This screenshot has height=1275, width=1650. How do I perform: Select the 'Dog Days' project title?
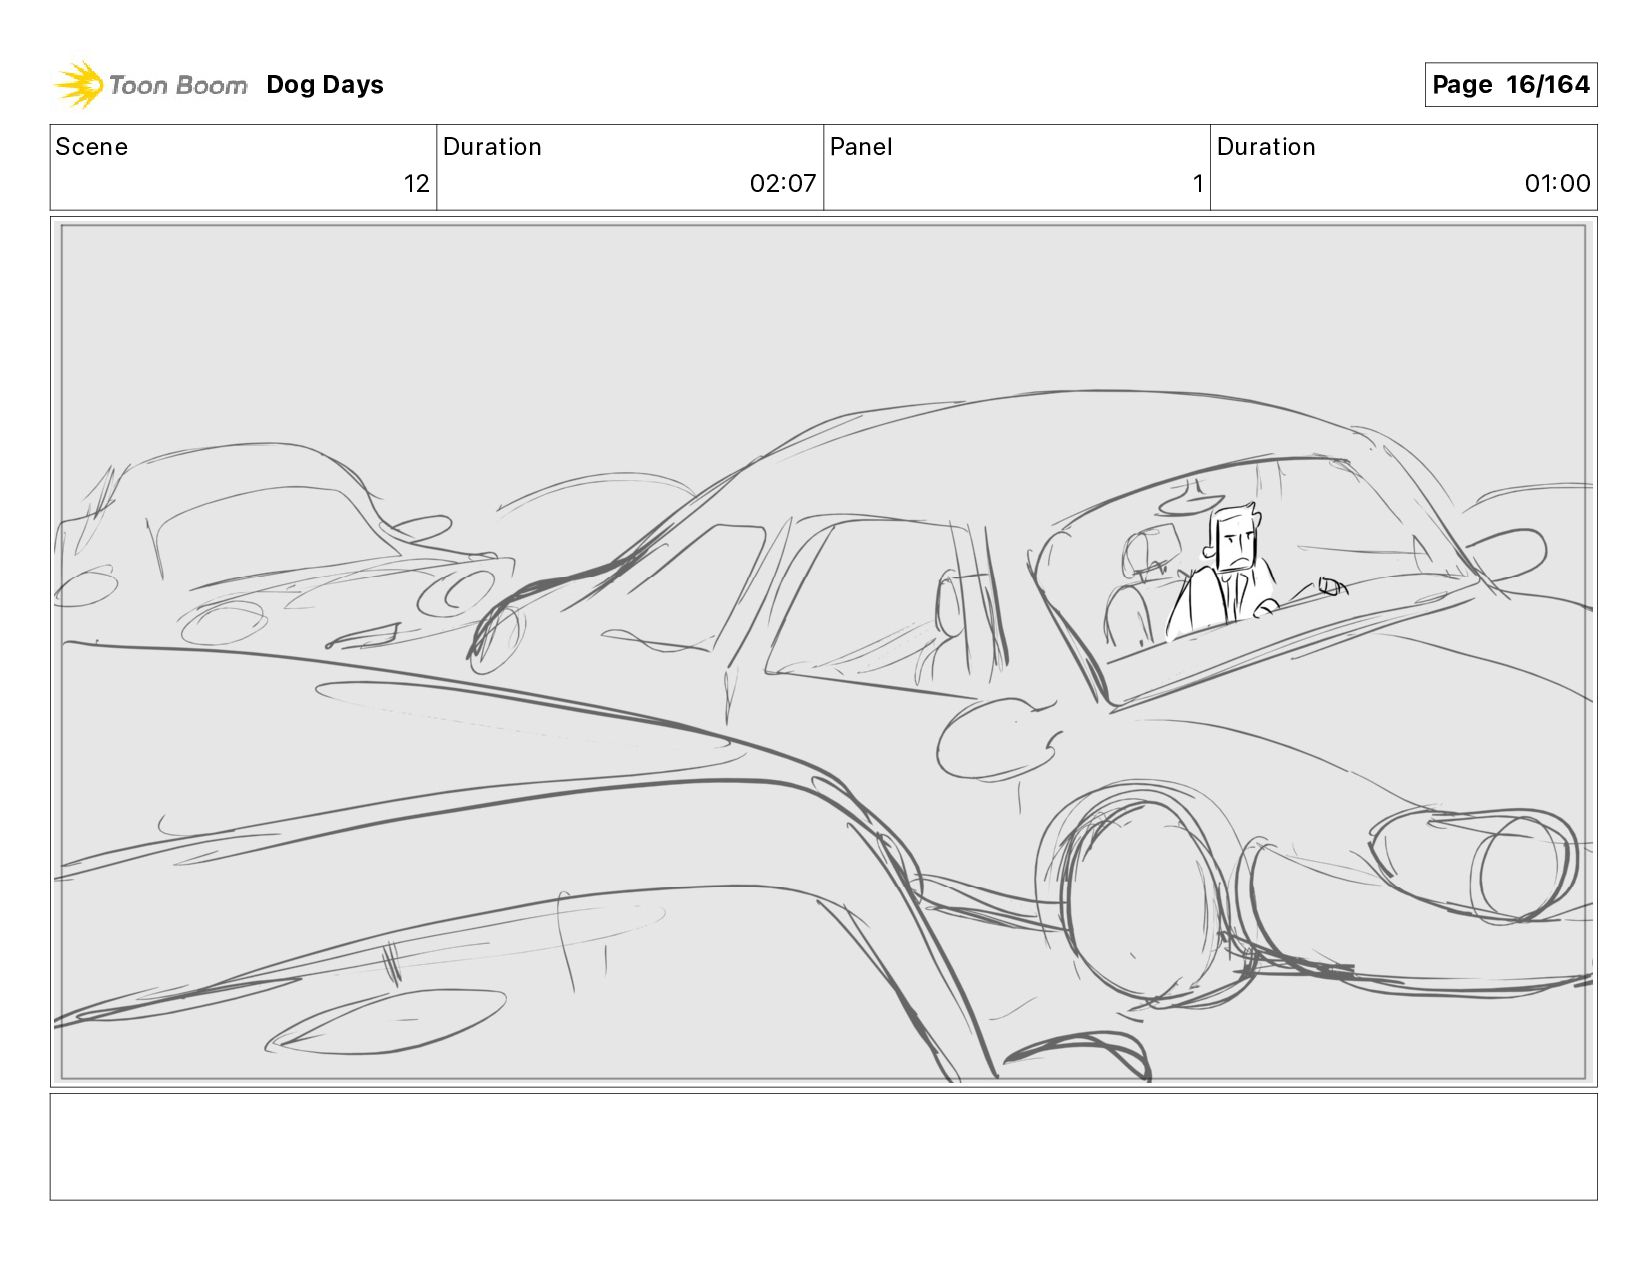tap(325, 85)
